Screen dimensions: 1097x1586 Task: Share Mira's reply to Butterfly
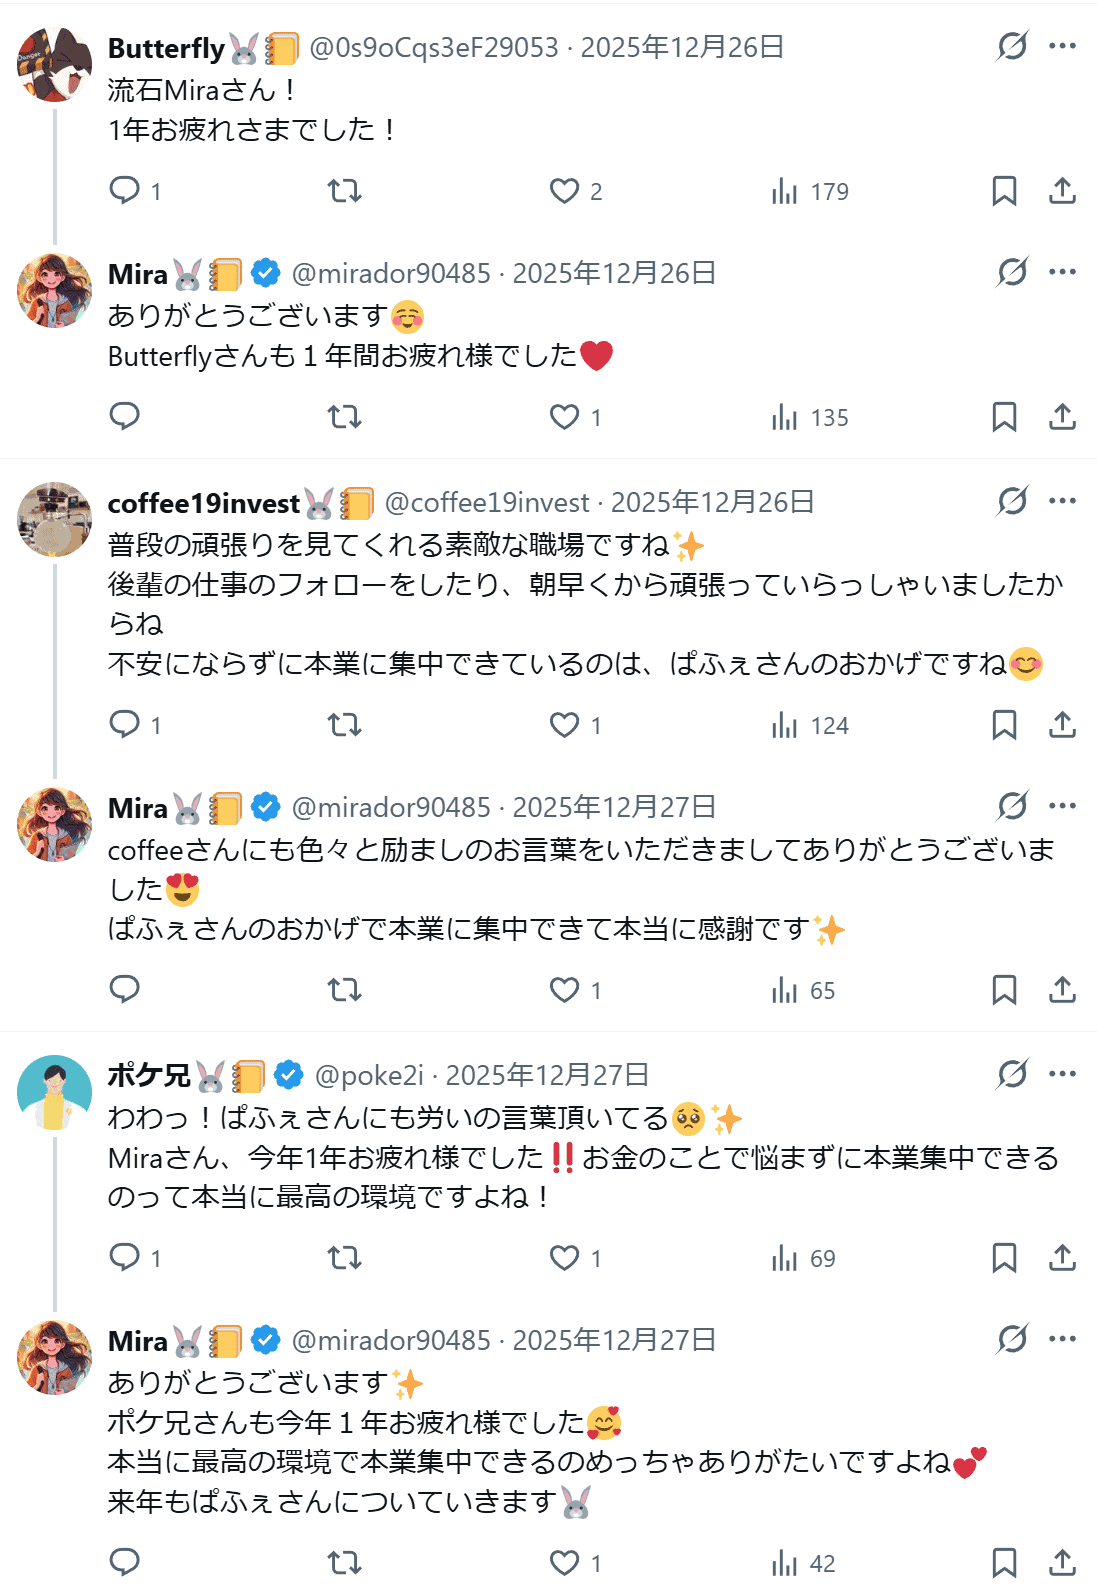coord(1062,417)
